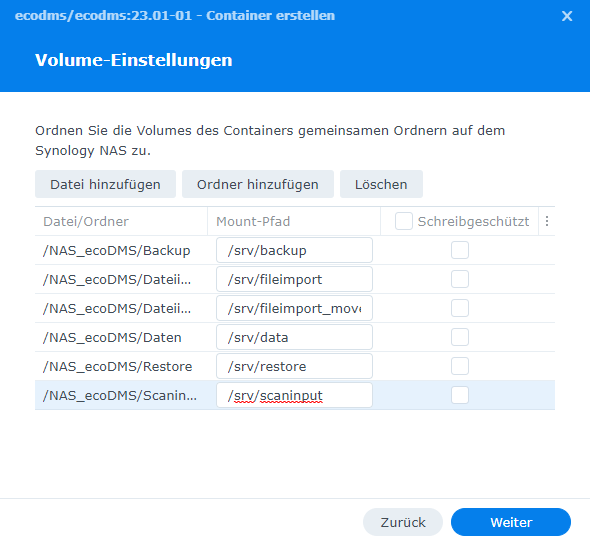This screenshot has height=542, width=590.
Task: Close the Container erstellen dialog
Action: click(x=567, y=16)
